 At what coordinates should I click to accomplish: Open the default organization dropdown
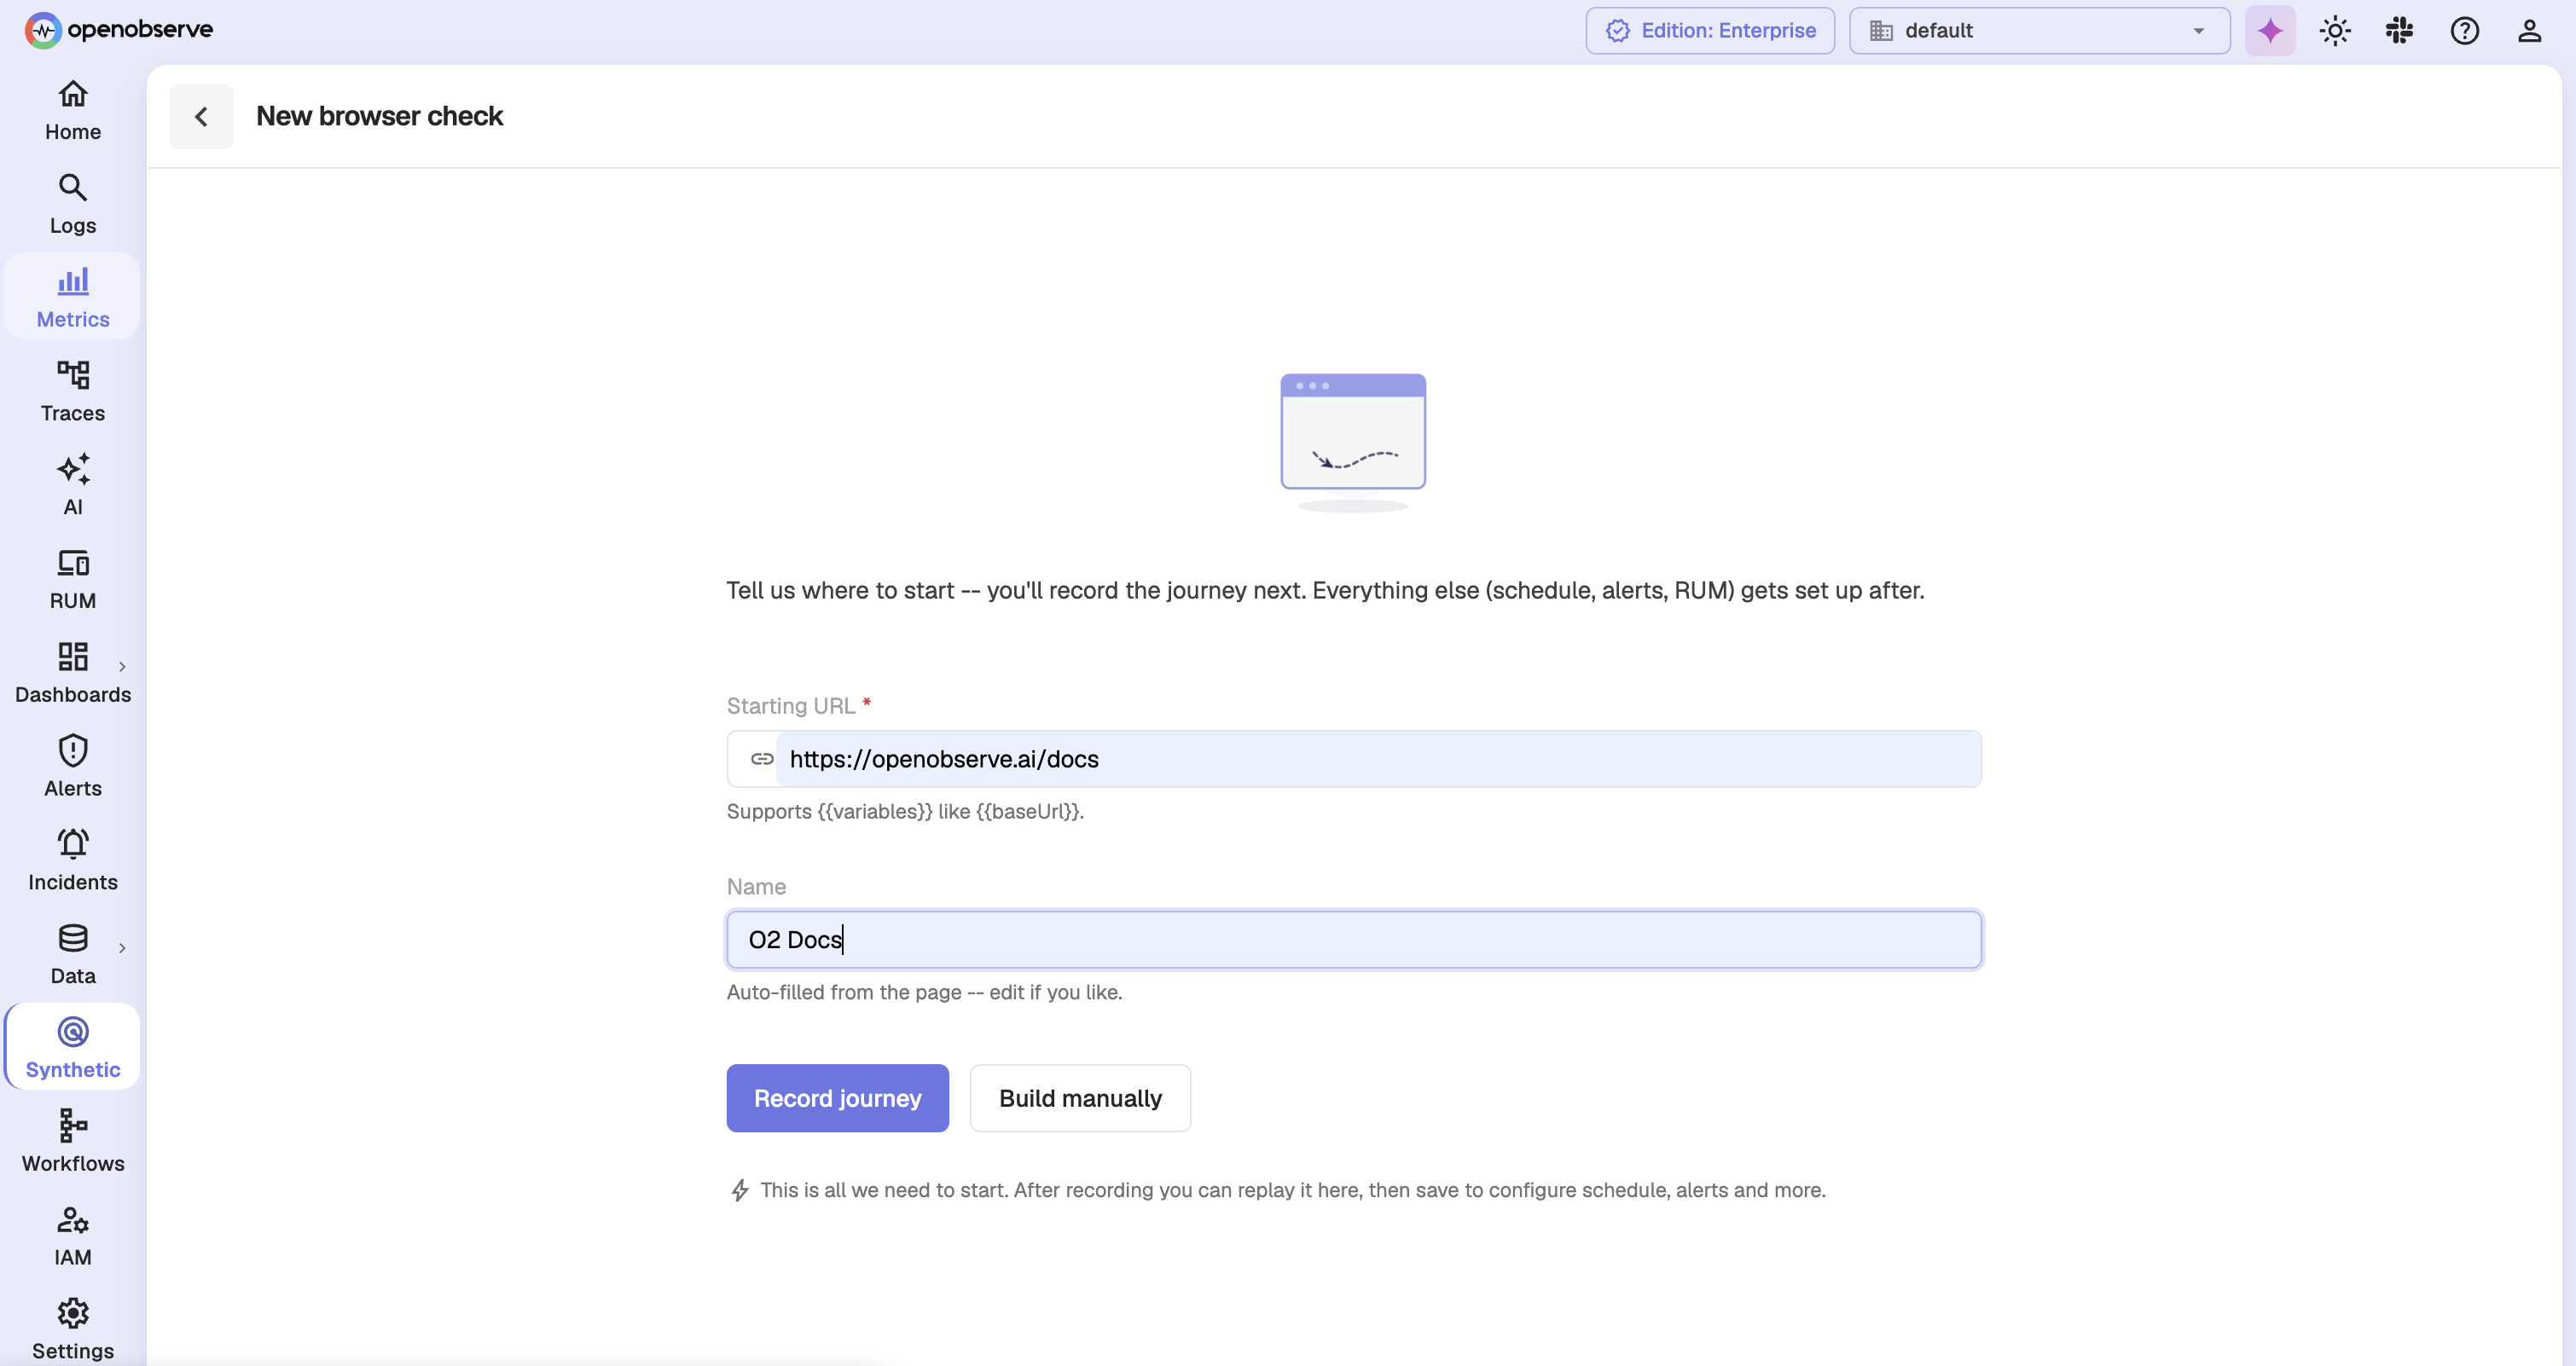(2039, 31)
